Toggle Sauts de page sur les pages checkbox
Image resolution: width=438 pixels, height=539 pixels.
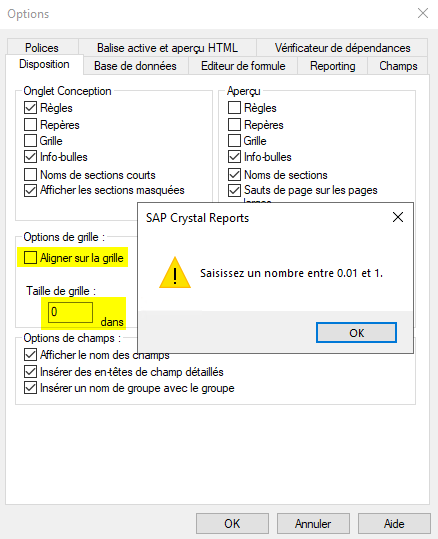234,190
